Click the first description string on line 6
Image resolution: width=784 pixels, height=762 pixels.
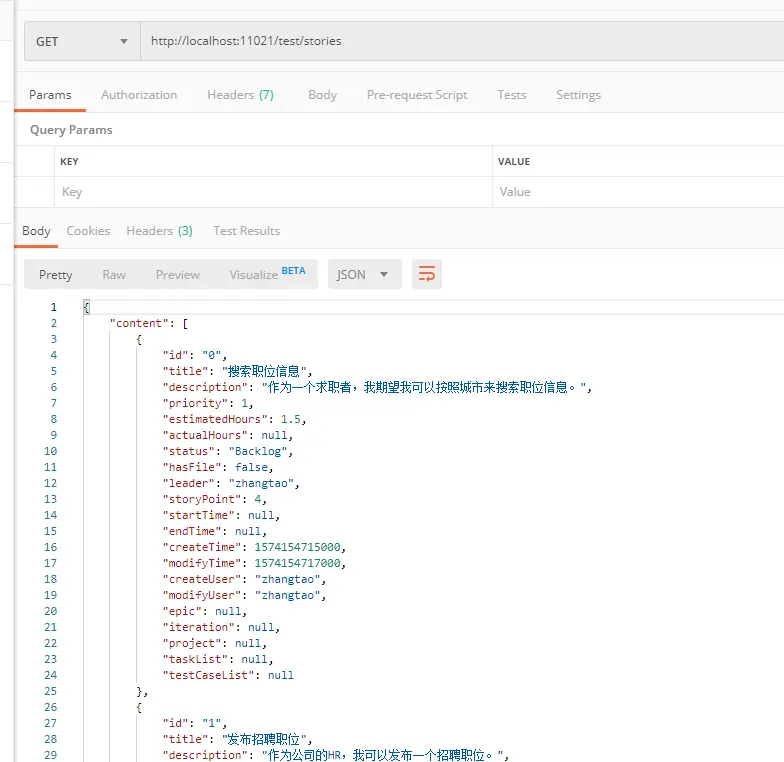tap(424, 388)
